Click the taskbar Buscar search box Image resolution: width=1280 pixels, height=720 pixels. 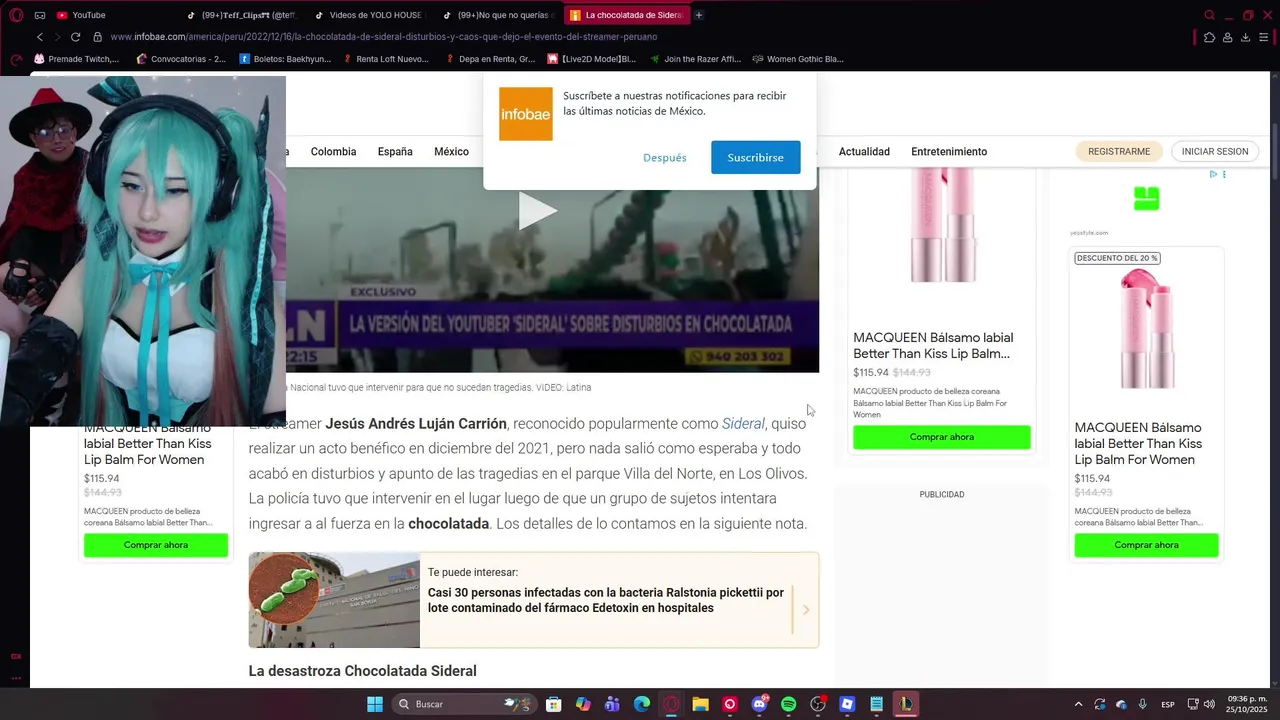[466, 704]
